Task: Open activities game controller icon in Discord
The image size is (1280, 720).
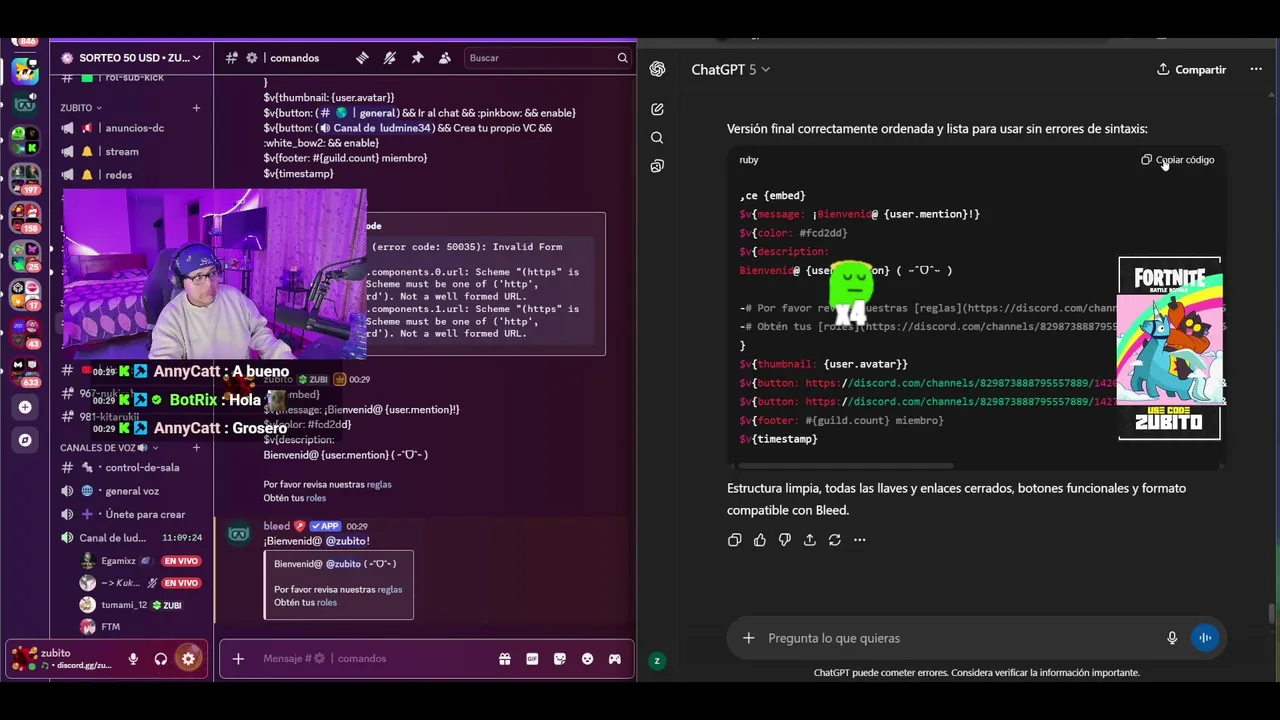Action: pos(614,659)
